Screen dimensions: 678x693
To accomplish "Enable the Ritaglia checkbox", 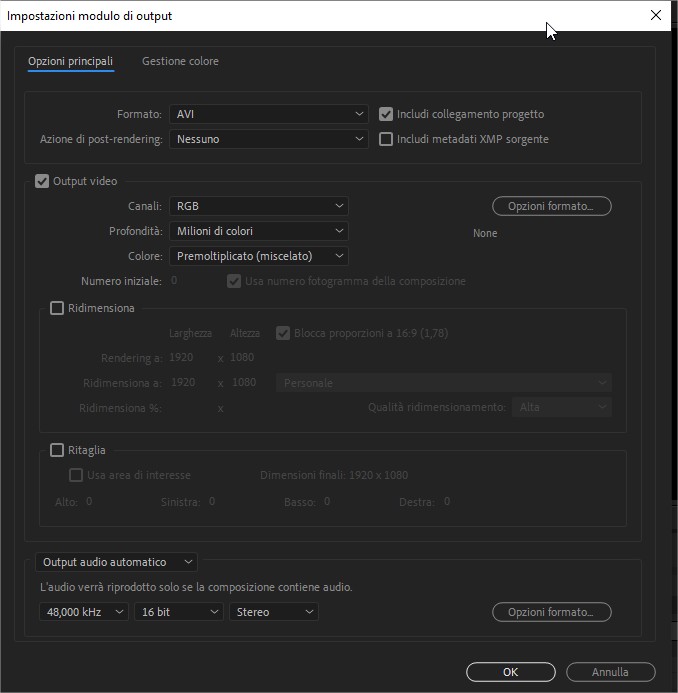I will click(57, 451).
